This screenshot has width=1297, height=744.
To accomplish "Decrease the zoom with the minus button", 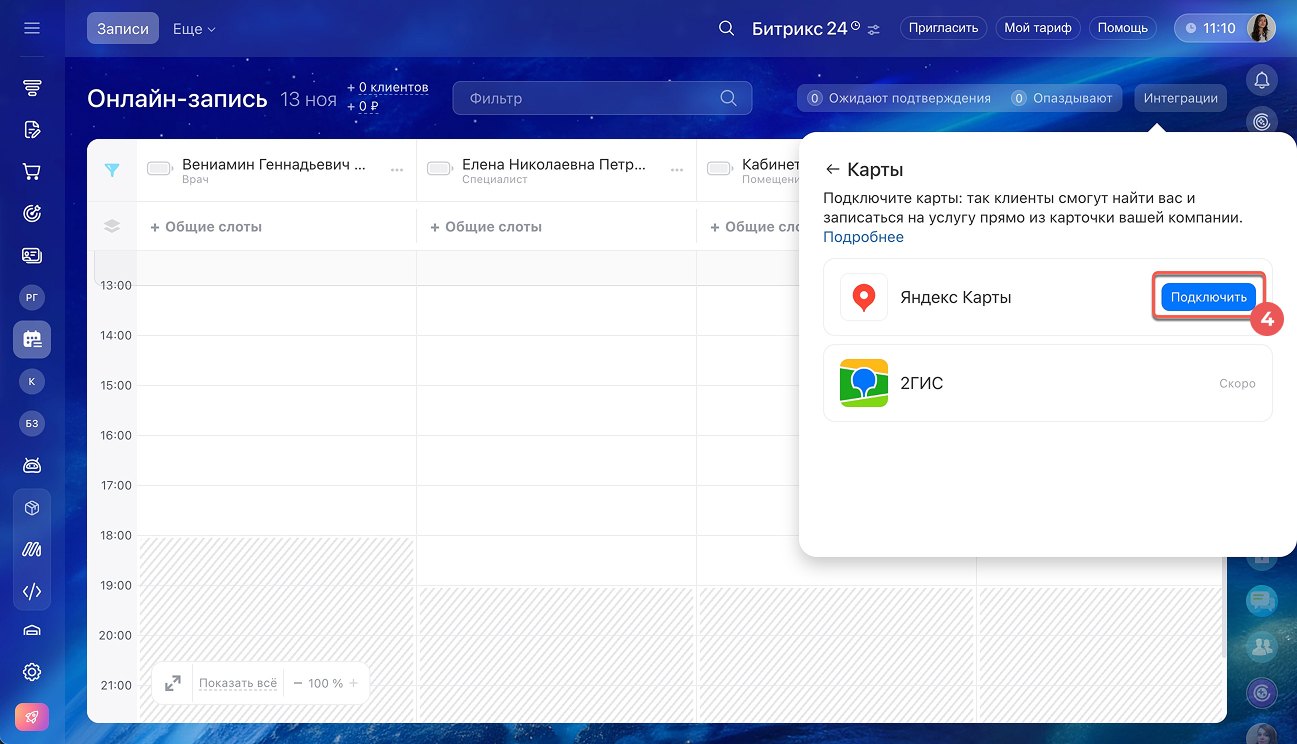I will coord(298,683).
